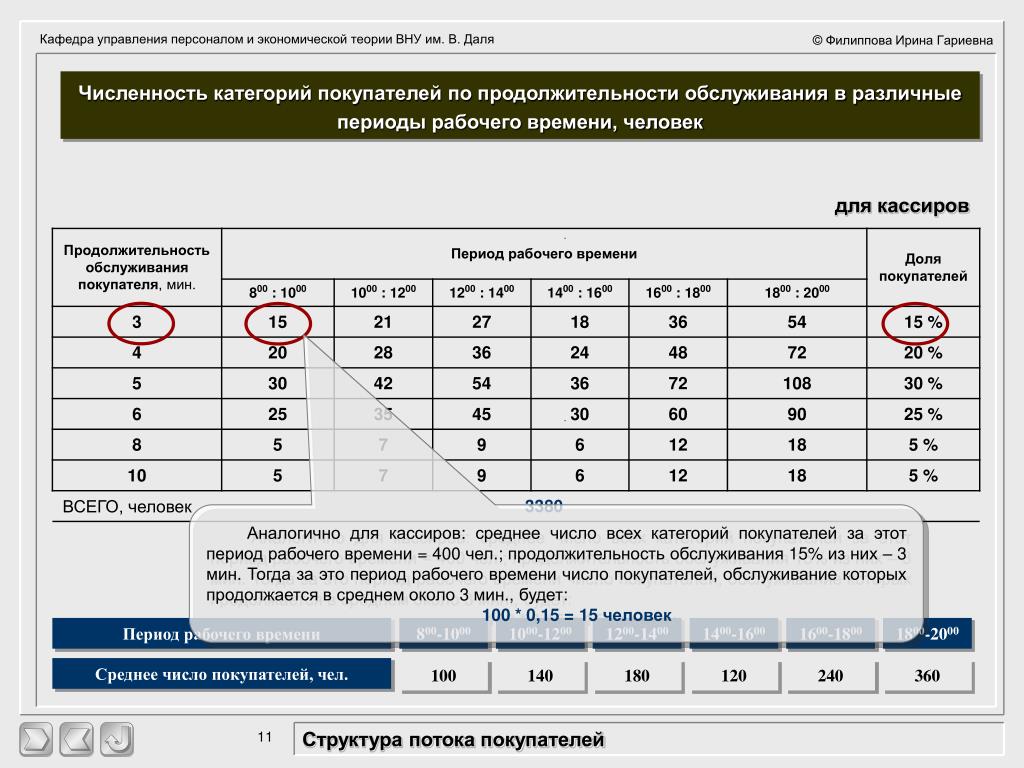Select average buyers value '360'
This screenshot has height=768, width=1024.
(x=927, y=676)
